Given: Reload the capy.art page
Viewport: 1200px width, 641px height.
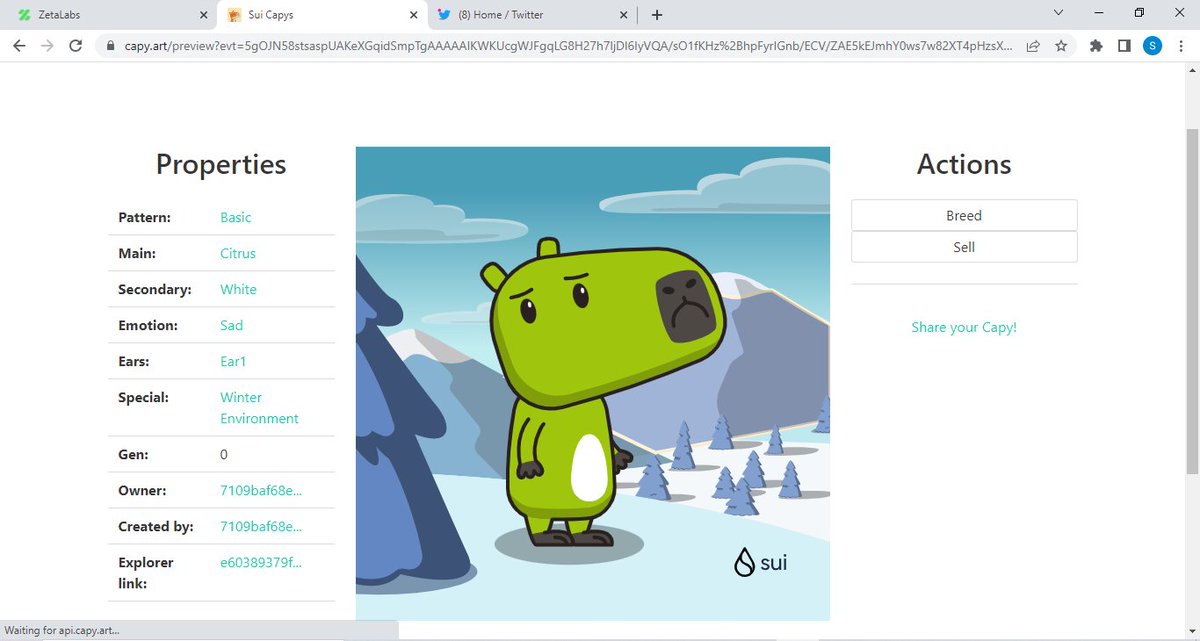Looking at the screenshot, I should pos(75,46).
